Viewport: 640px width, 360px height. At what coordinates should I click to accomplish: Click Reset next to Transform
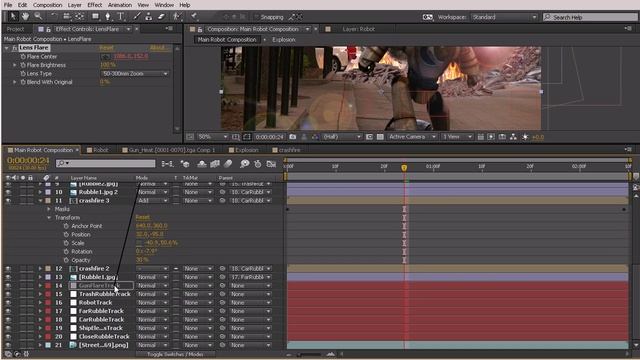(x=142, y=217)
